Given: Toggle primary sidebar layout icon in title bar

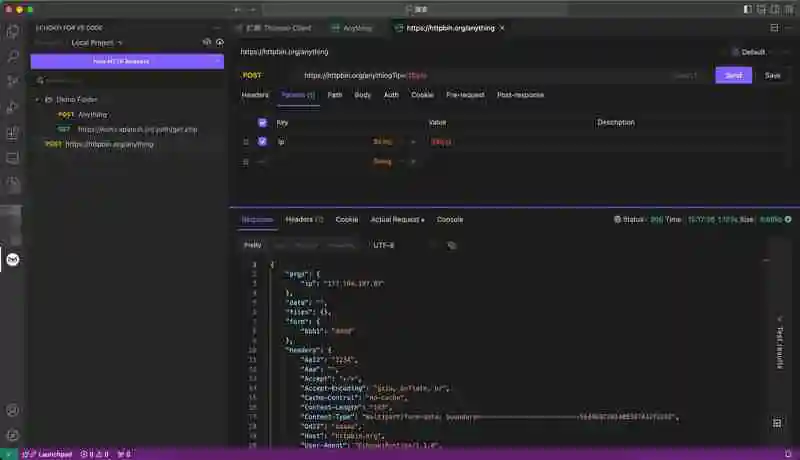Looking at the screenshot, I should tap(747, 9).
